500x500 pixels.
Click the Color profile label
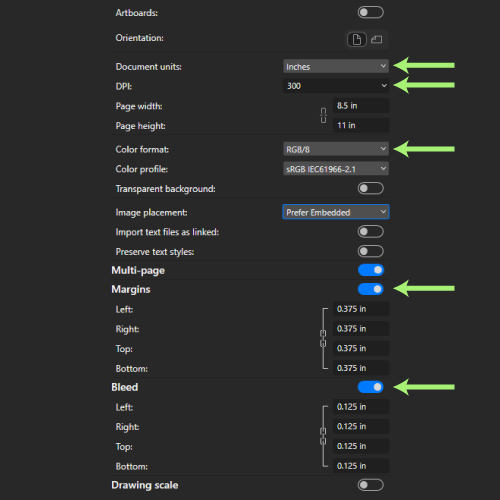pos(141,169)
